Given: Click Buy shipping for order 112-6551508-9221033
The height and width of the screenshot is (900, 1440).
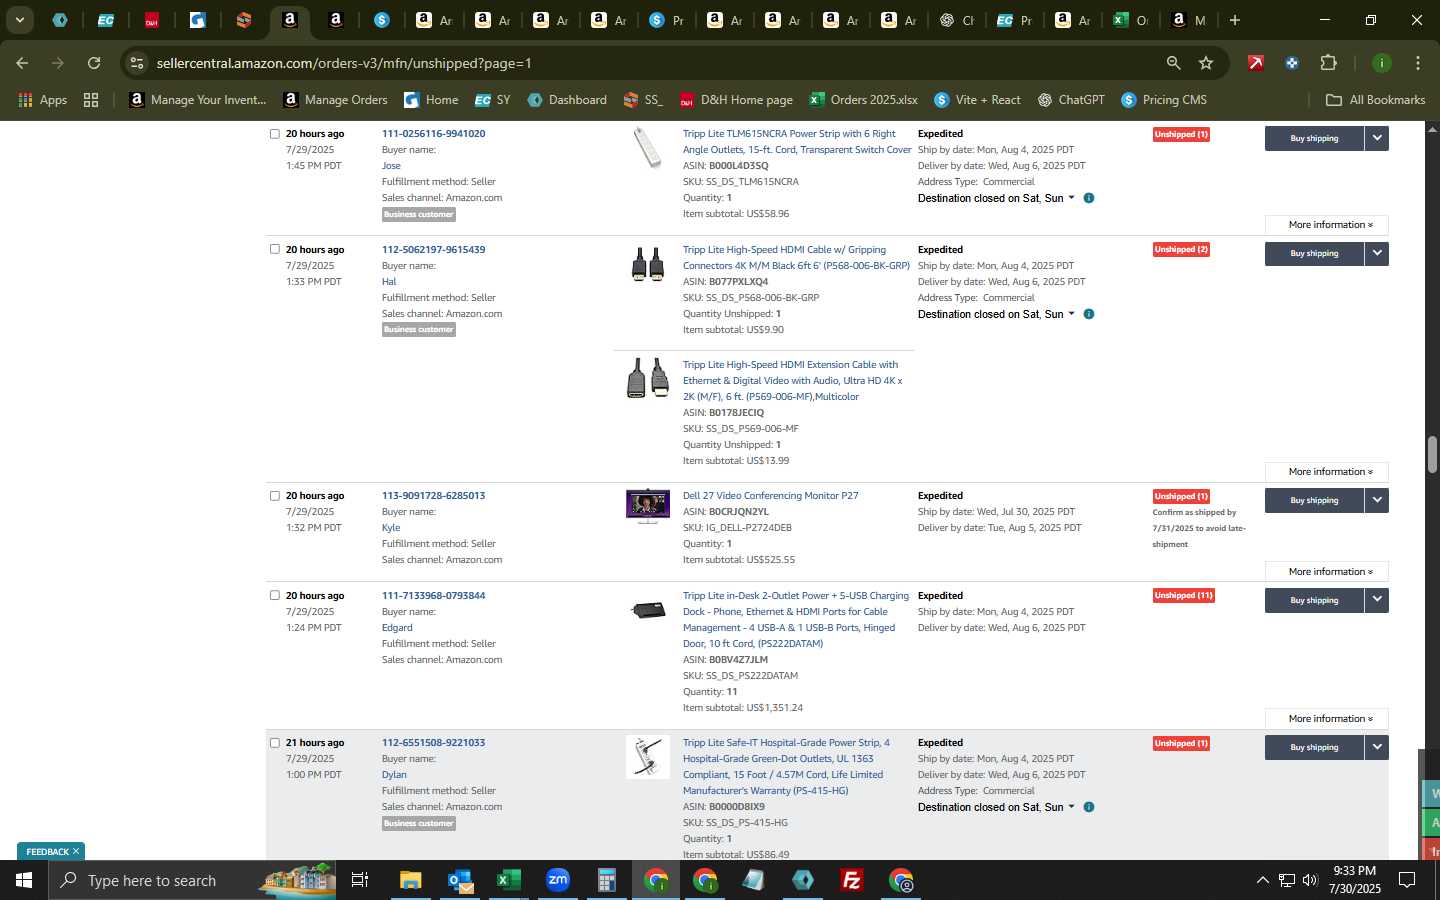Looking at the screenshot, I should 1314,747.
